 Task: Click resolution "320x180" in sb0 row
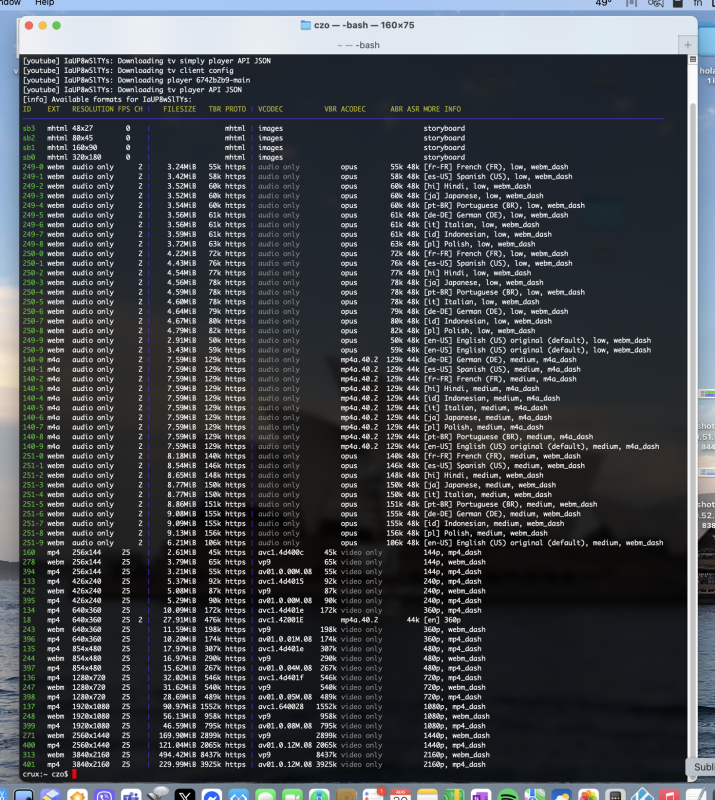pyautogui.click(x=86, y=158)
